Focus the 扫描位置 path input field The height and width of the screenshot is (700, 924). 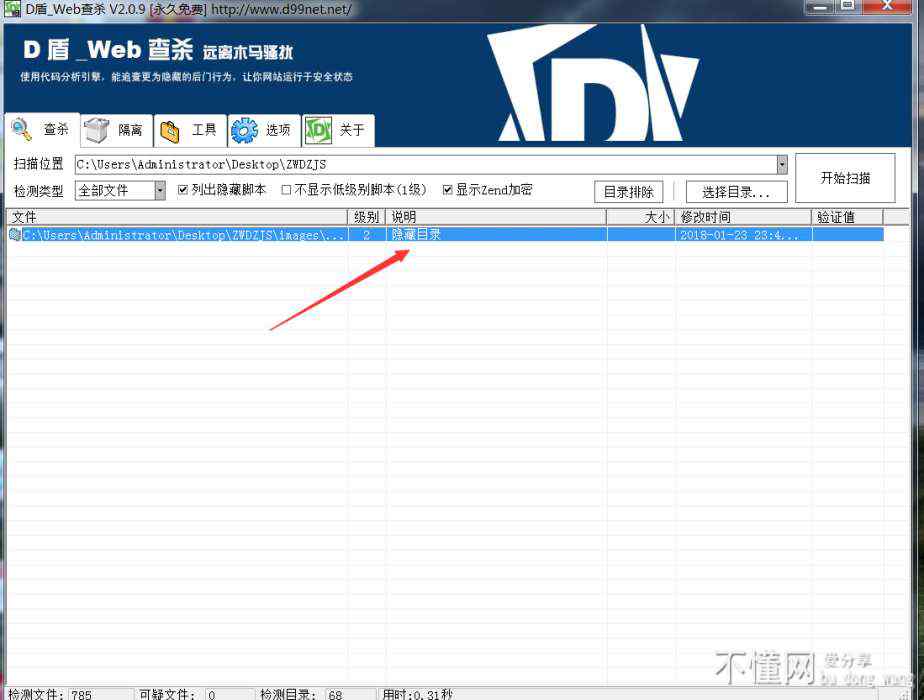coord(425,164)
